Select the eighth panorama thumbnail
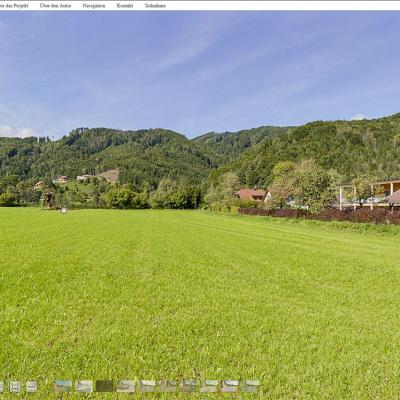This screenshot has height=400, width=400. click(x=209, y=386)
